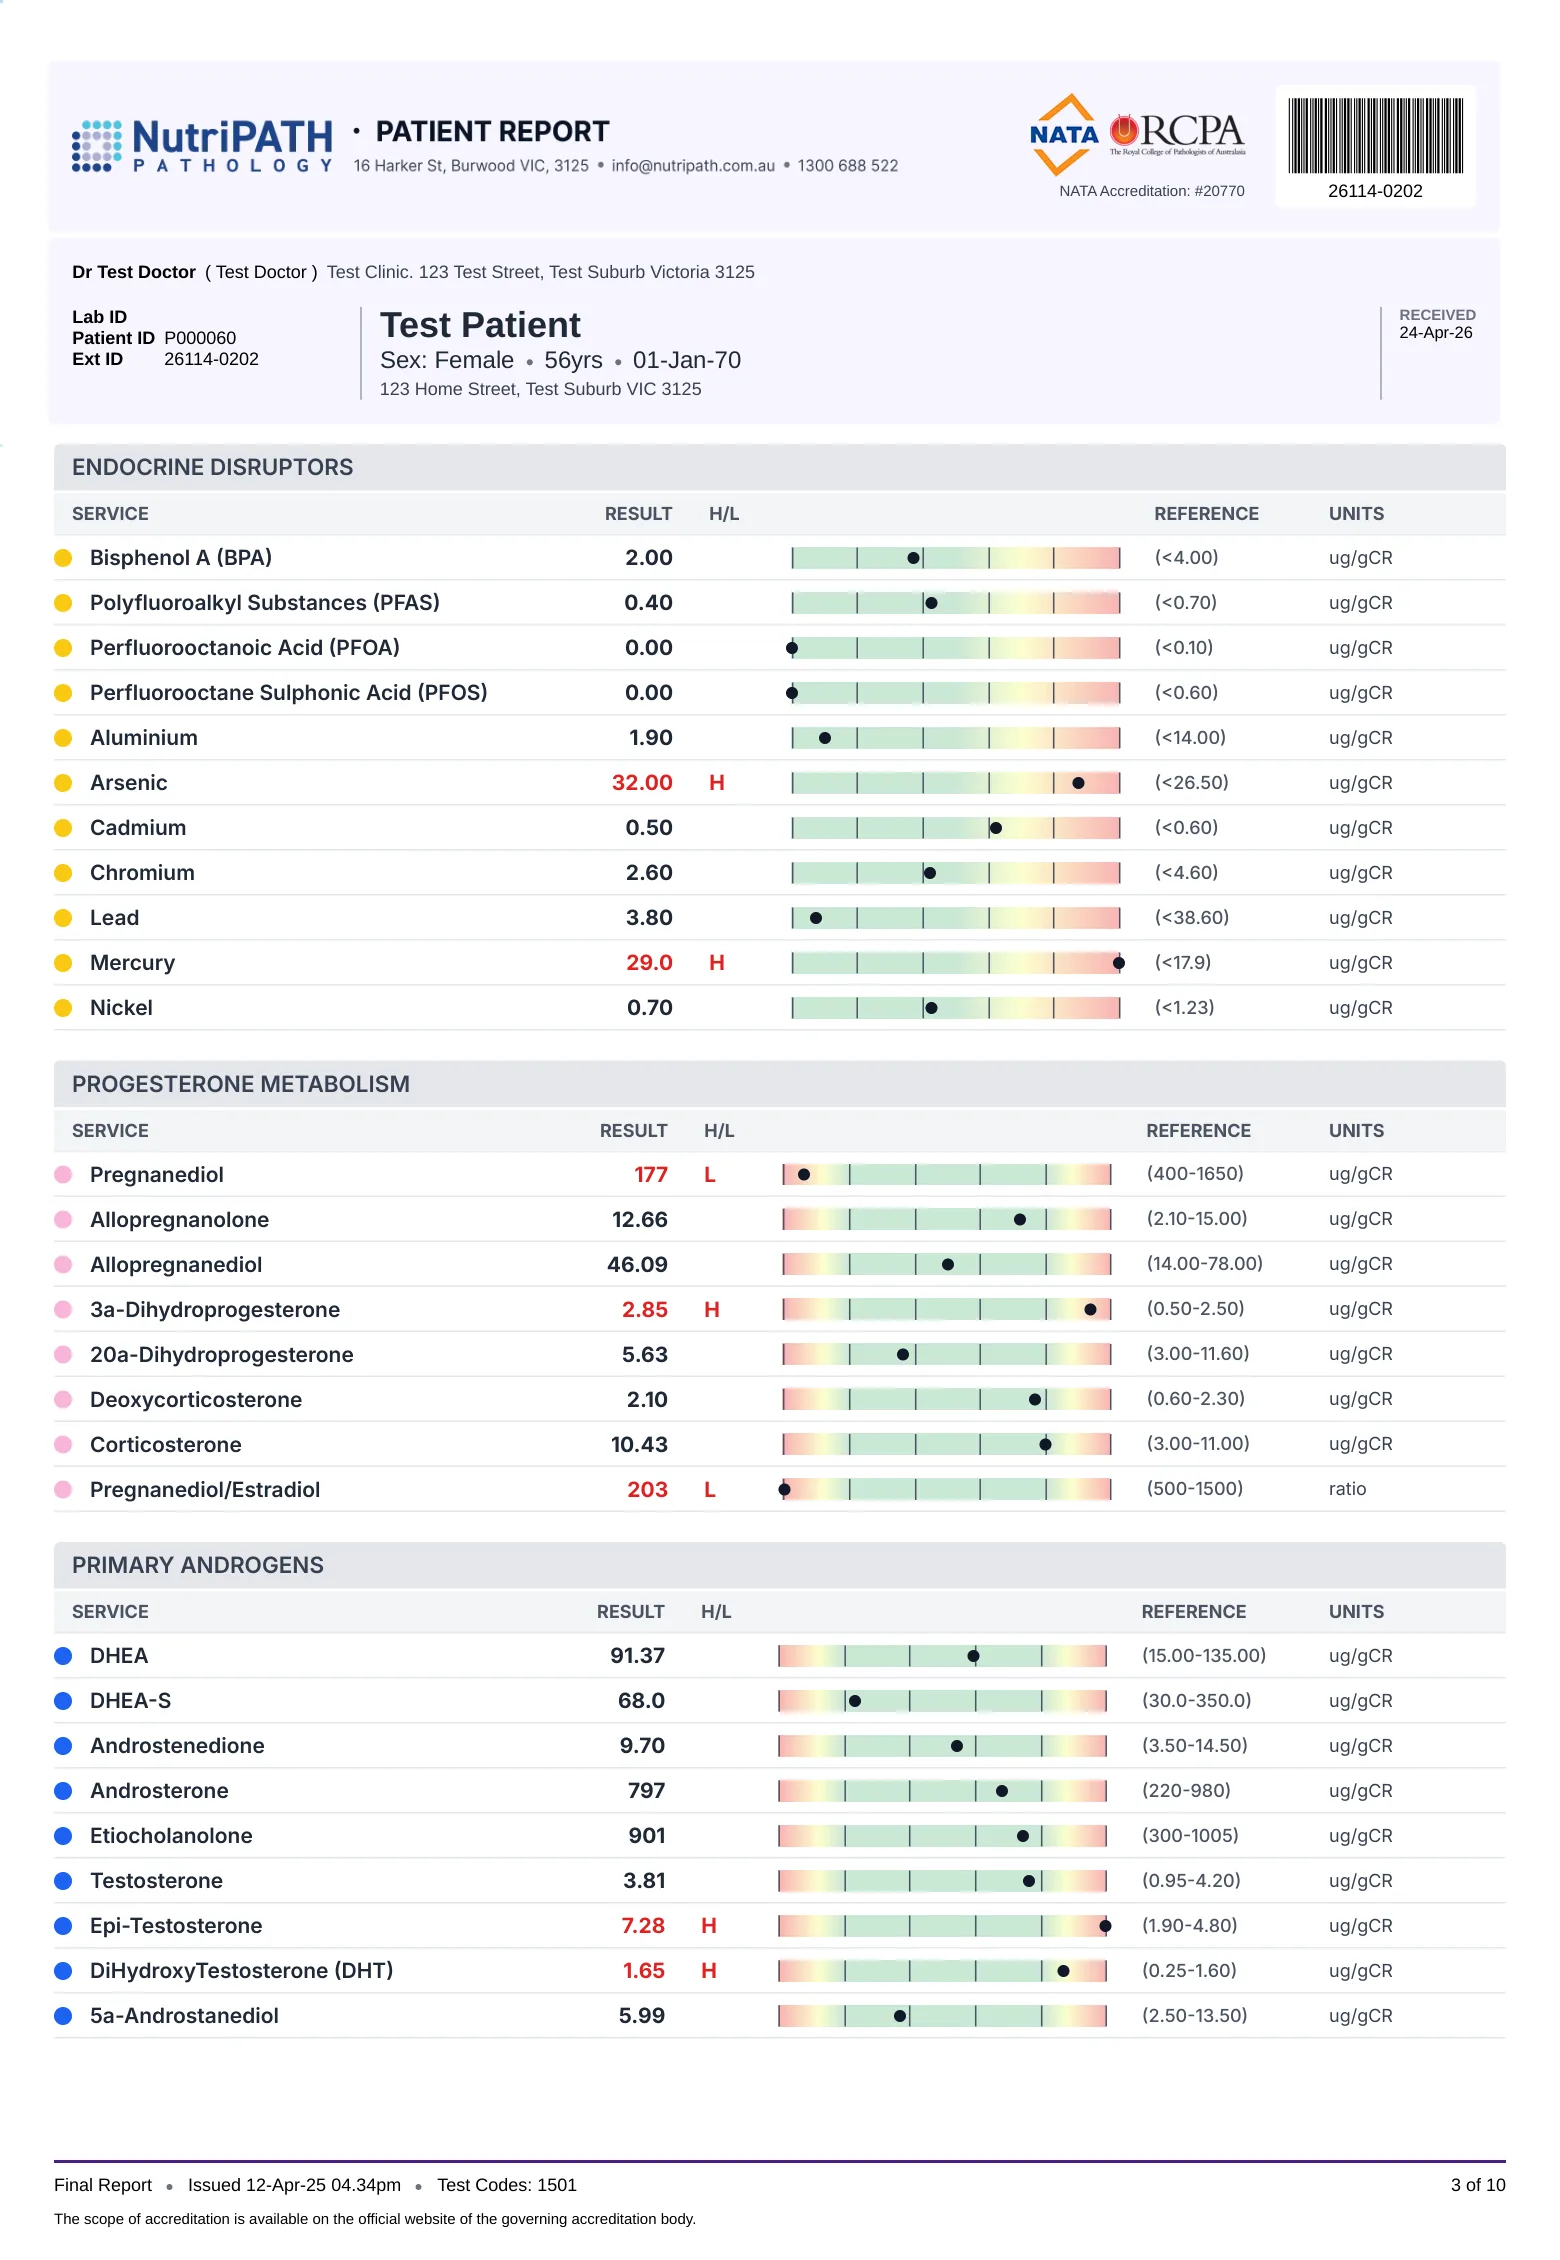Select the ENDOCRINE DISRUPTORS section header

[x=780, y=467]
